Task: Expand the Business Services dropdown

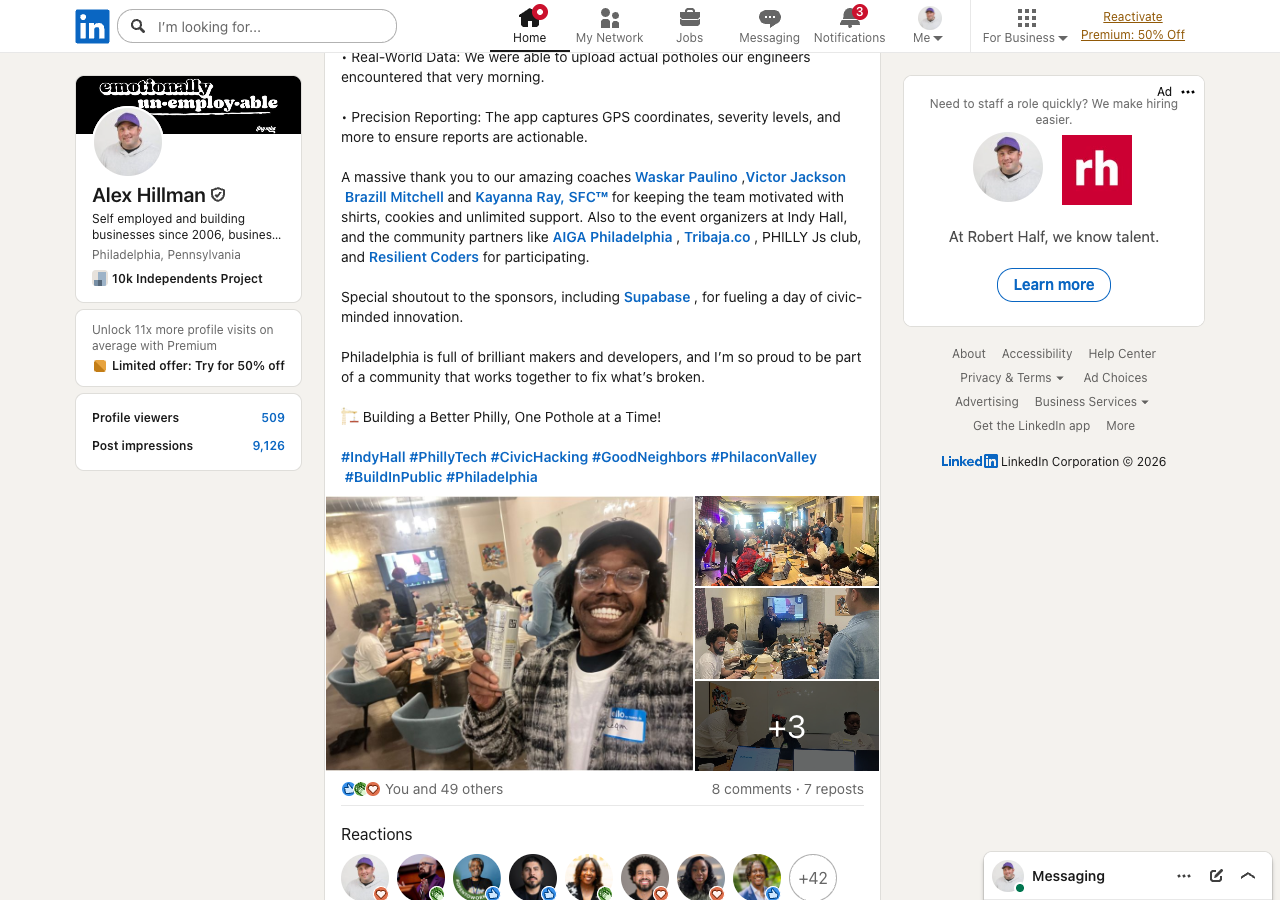Action: pyautogui.click(x=1092, y=402)
